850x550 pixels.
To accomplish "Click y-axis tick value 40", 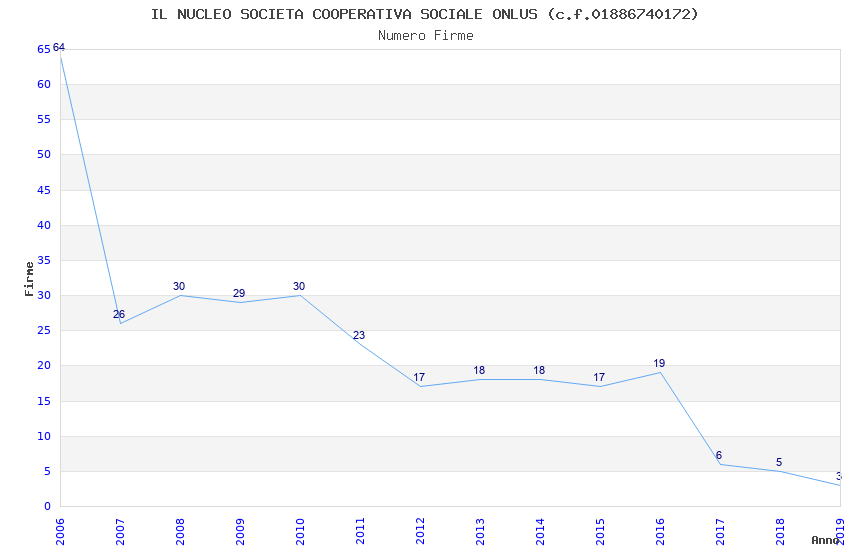I will 44,225.
